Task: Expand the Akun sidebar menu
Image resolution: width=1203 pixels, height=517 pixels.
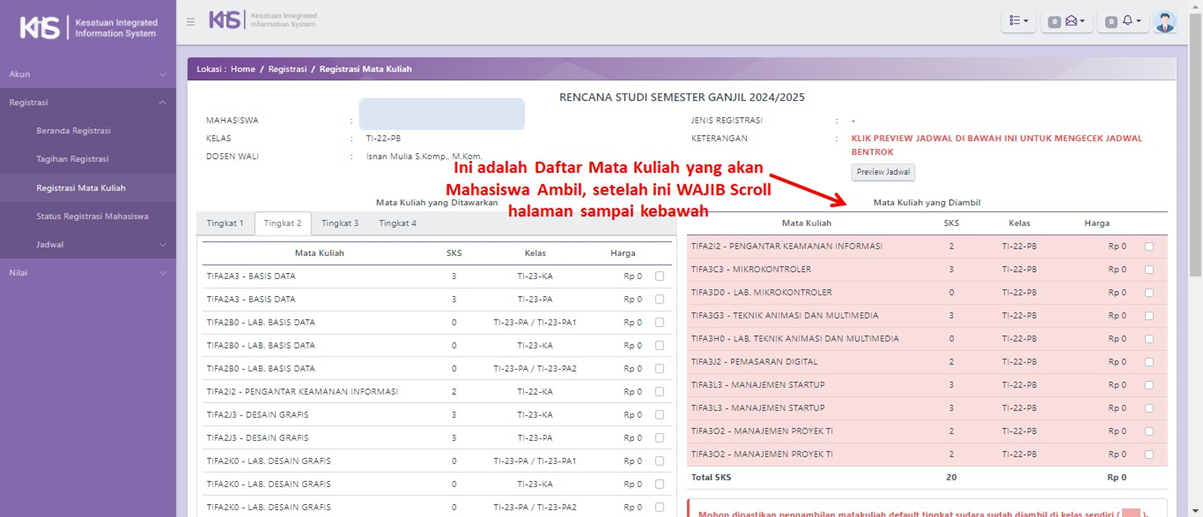Action: 88,74
